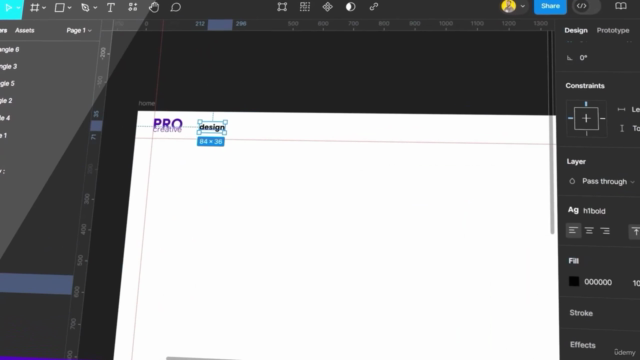Screen dimensions: 640x360
Task: Click the layer blend mode drop icon
Action: 572,181
